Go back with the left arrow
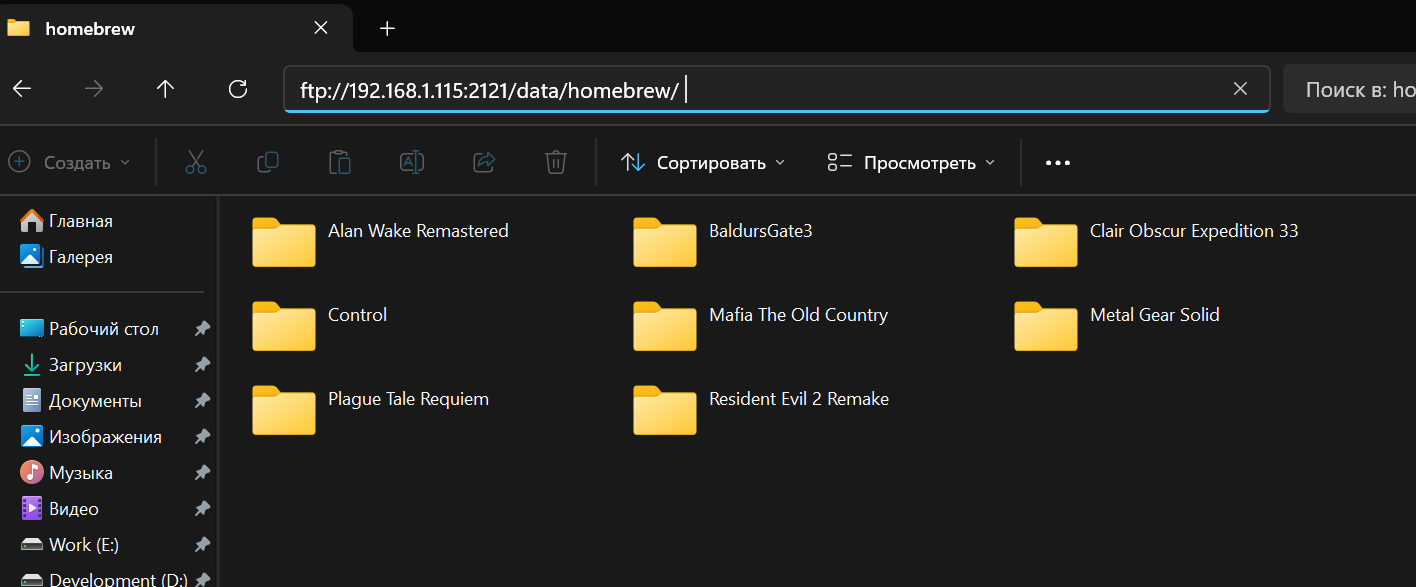1416x587 pixels. [x=22, y=89]
